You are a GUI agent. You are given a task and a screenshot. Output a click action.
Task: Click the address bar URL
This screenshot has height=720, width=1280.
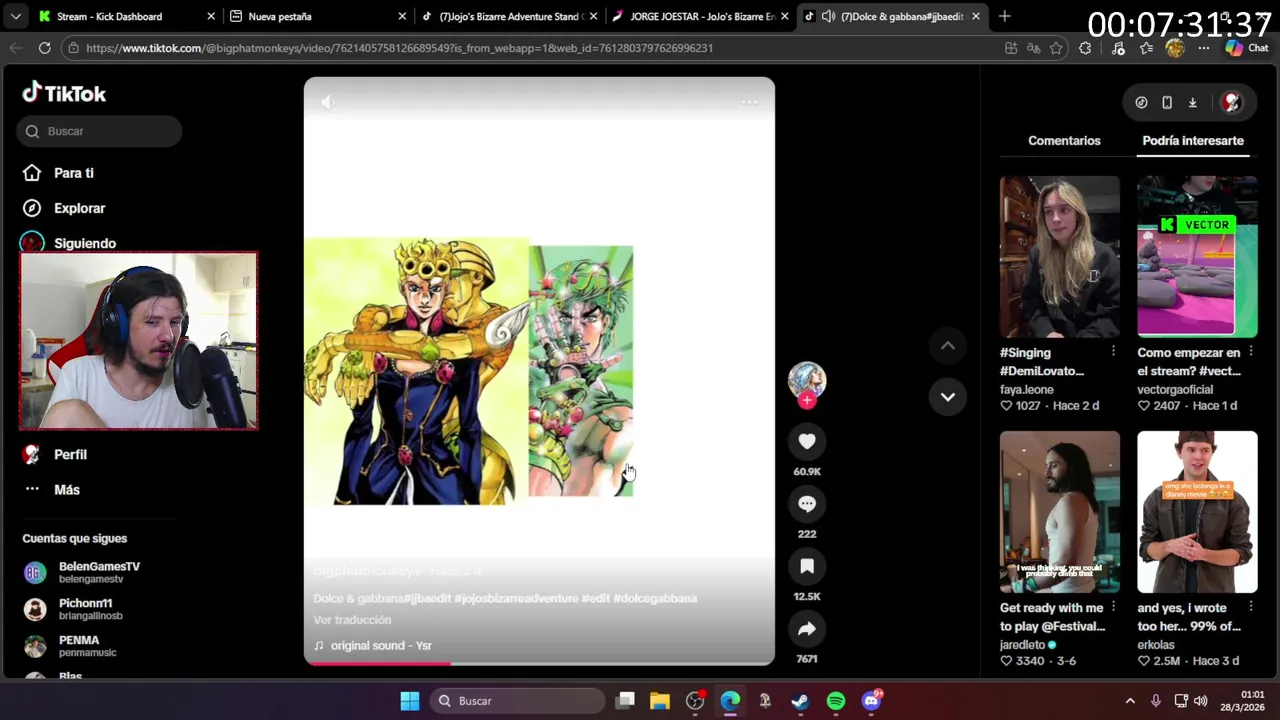(400, 48)
